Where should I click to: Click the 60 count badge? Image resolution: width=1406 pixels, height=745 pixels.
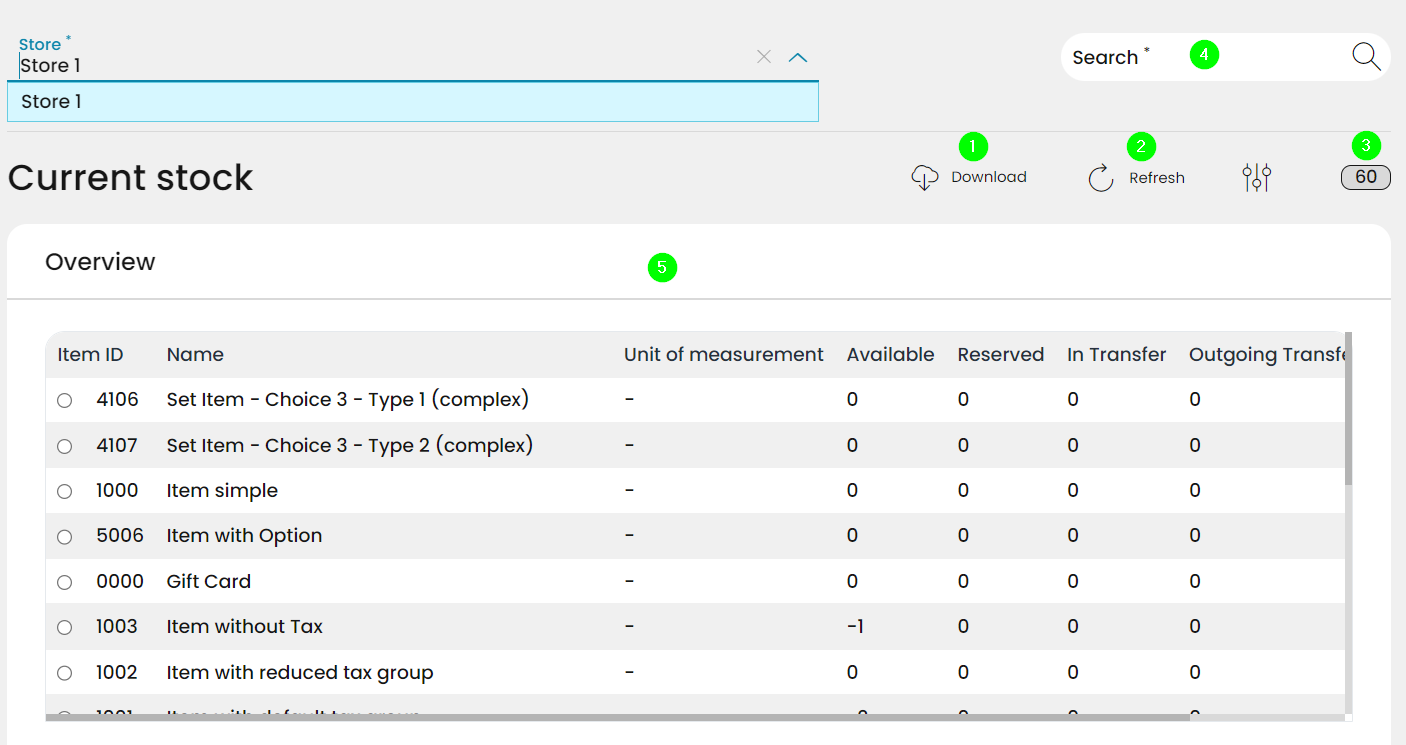(1366, 178)
